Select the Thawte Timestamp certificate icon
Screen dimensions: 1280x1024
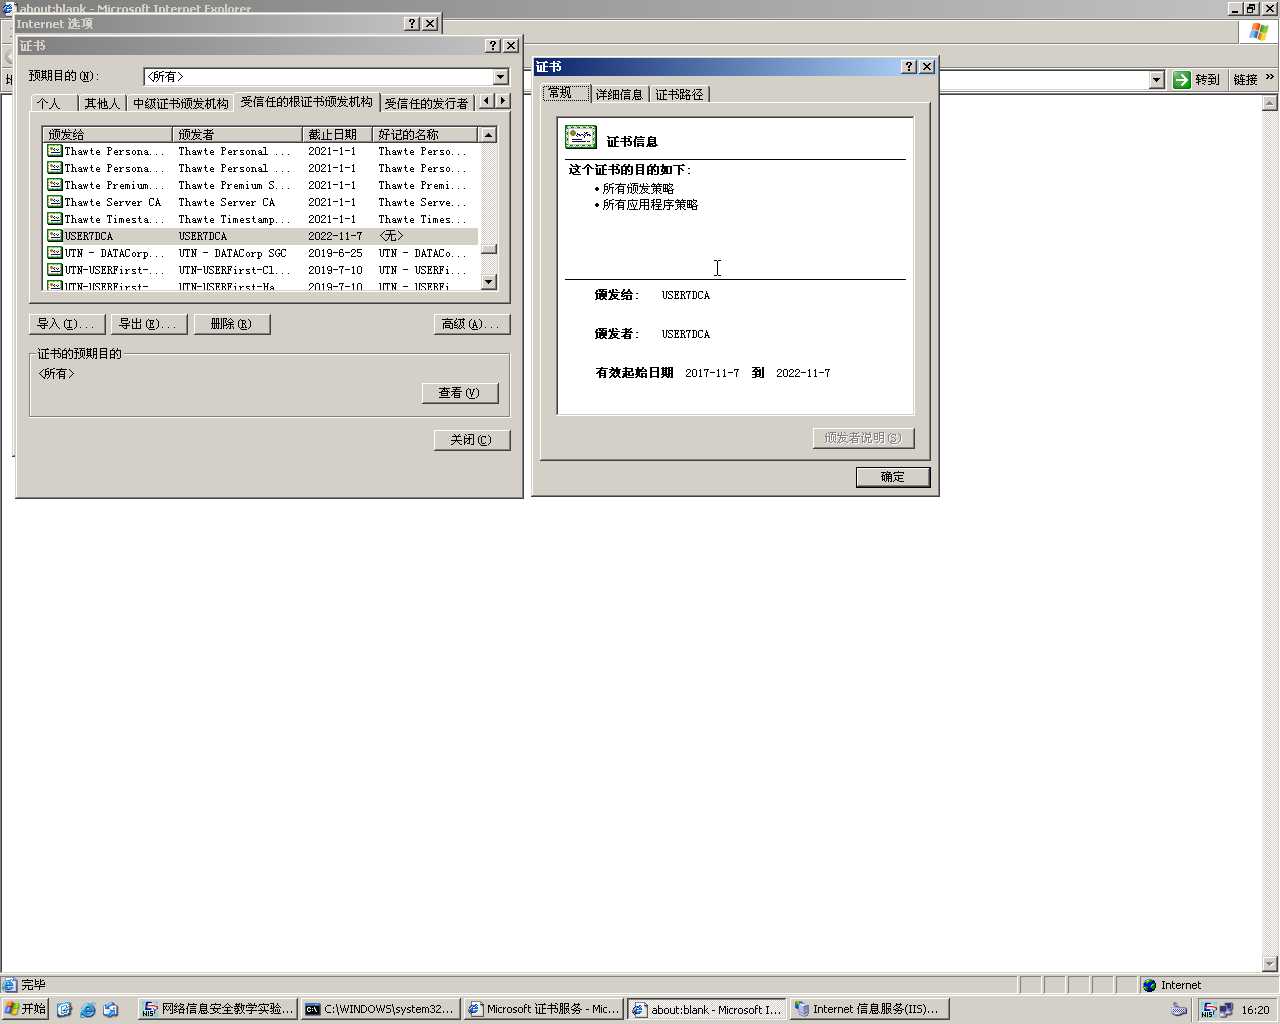pos(54,219)
